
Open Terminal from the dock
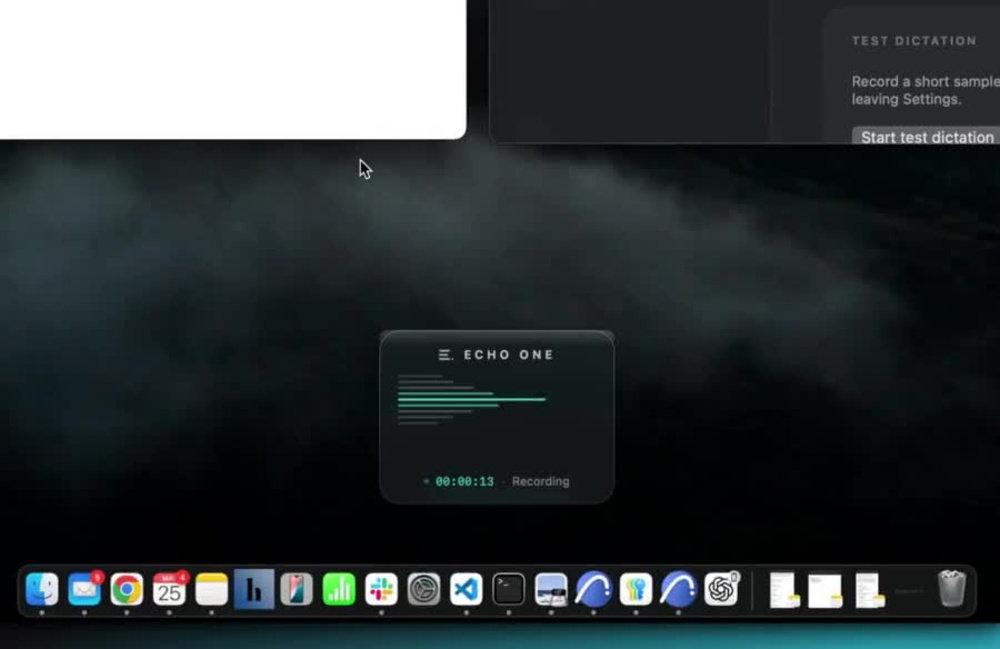click(508, 589)
